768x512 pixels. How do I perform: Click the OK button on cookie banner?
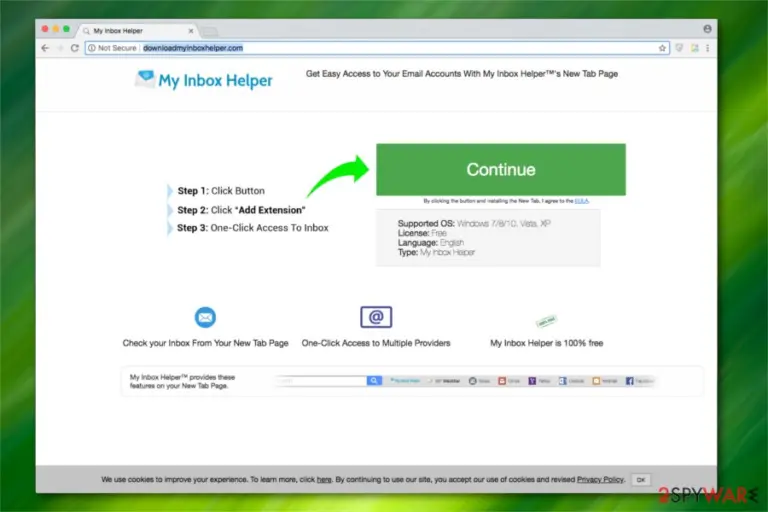pos(641,480)
